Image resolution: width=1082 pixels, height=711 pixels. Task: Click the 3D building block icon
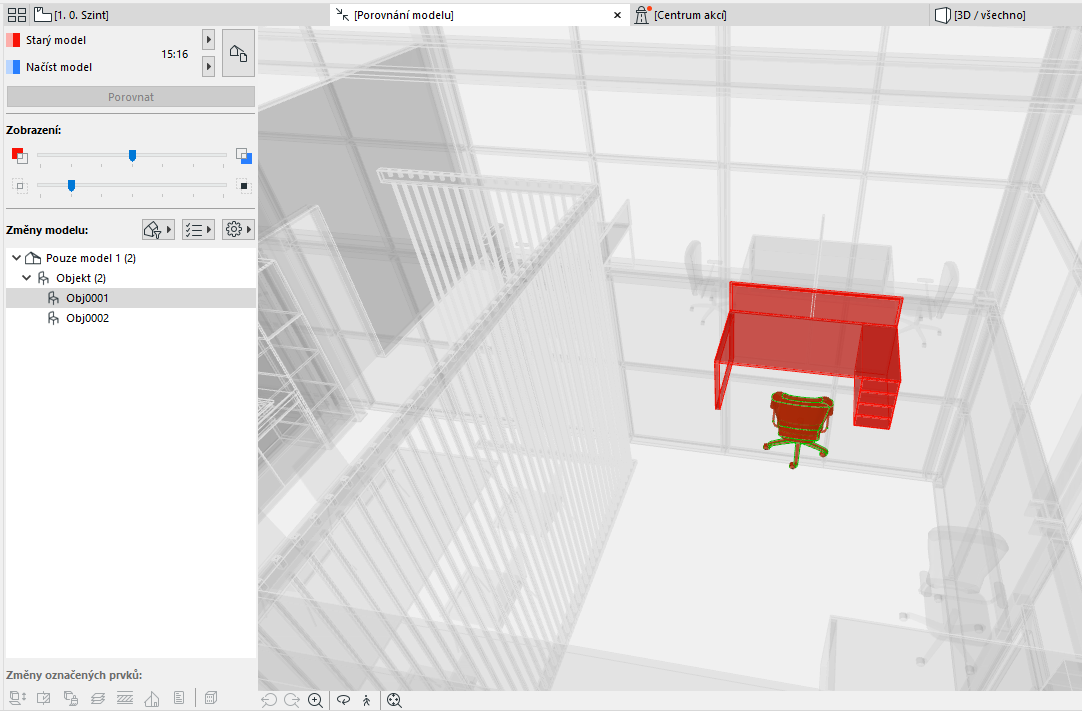(x=211, y=698)
